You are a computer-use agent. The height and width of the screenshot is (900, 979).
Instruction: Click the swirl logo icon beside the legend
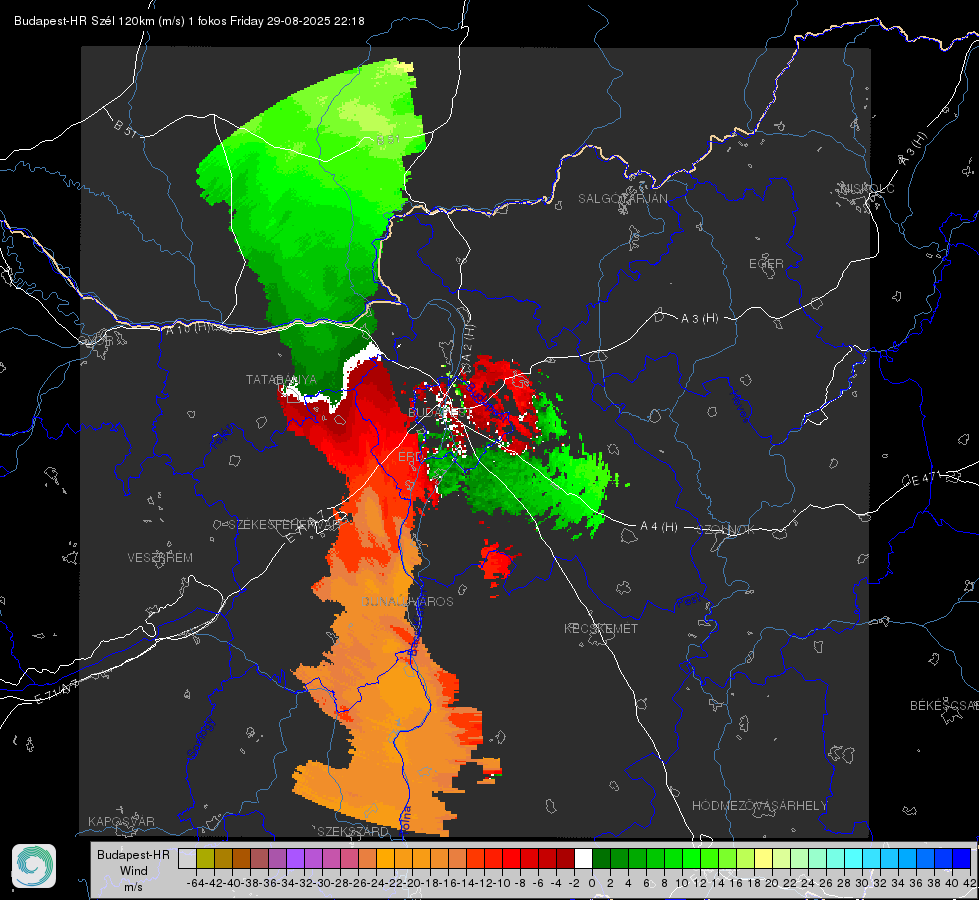(34, 866)
